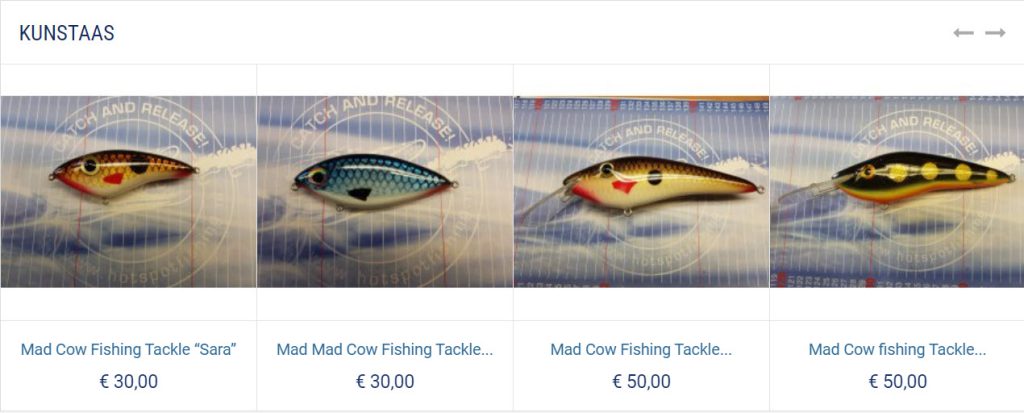Image resolution: width=1024 pixels, height=413 pixels.
Task: Open the blue scaled lure image
Action: pos(385,191)
